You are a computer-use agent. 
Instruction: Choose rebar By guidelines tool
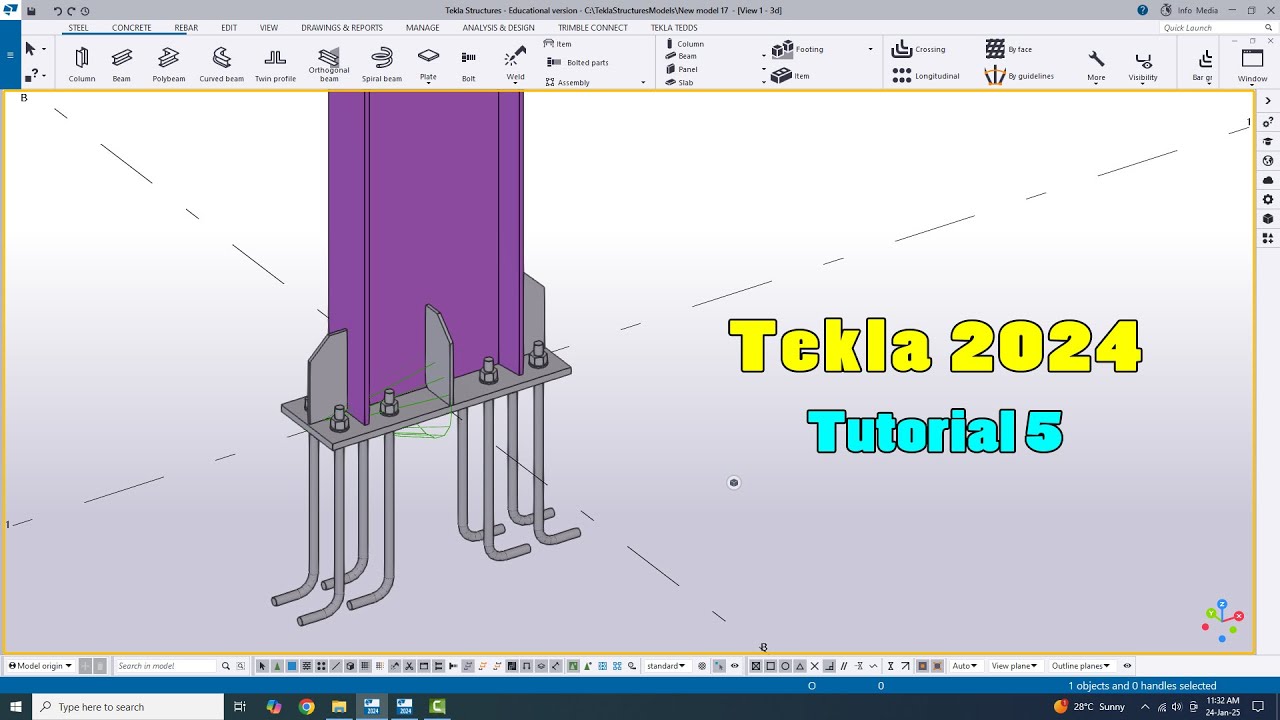(1019, 75)
